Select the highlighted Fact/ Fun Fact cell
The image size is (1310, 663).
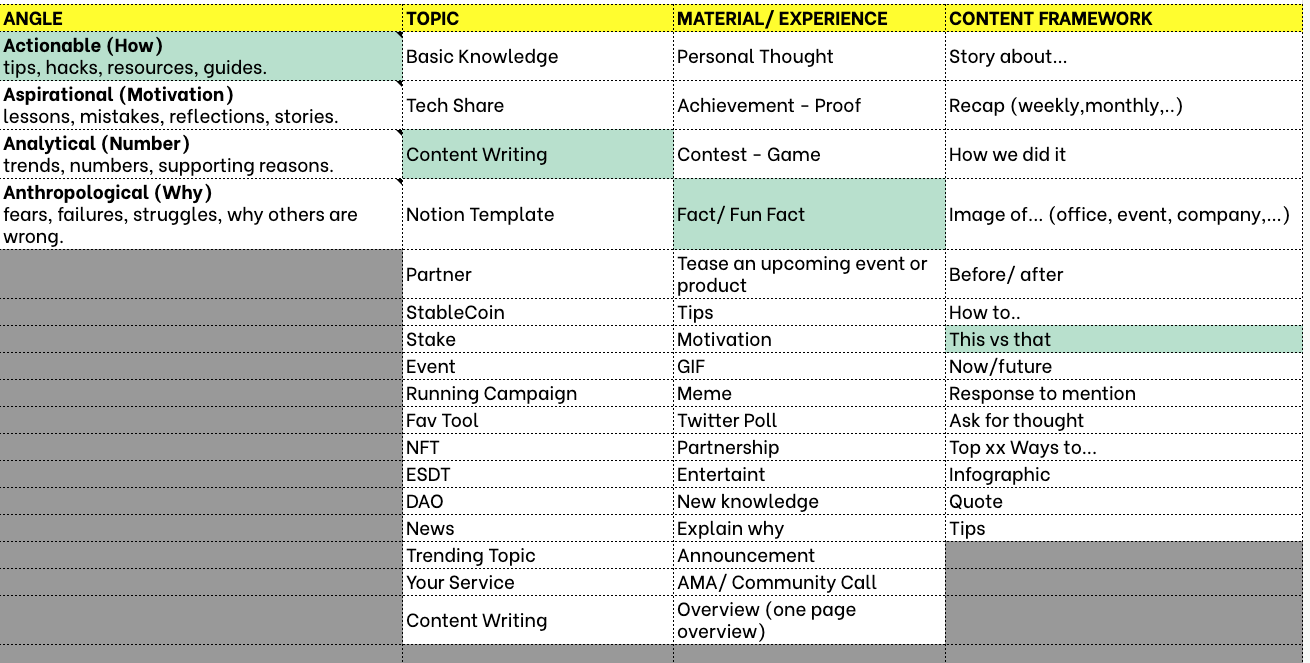pyautogui.click(x=808, y=214)
